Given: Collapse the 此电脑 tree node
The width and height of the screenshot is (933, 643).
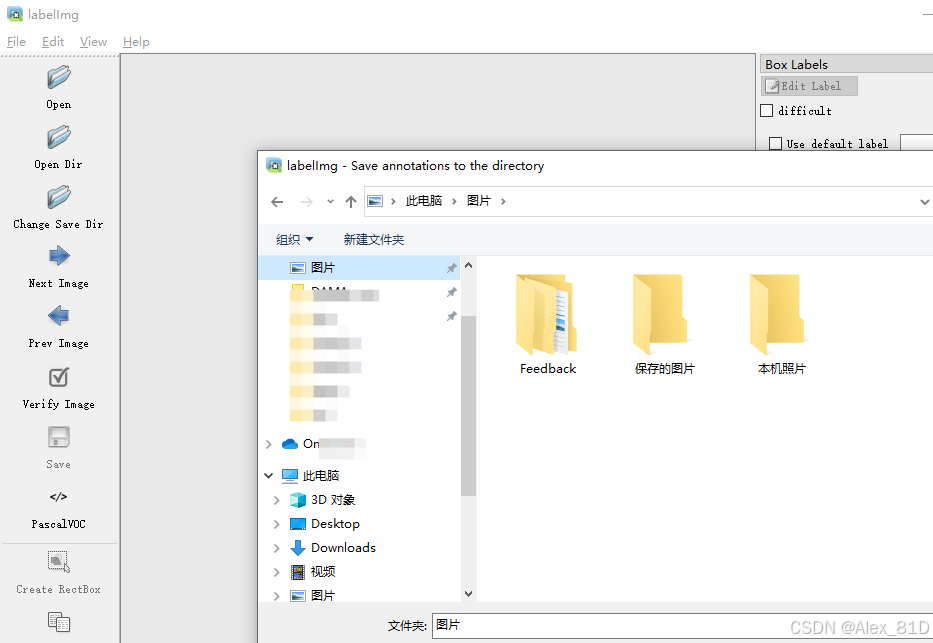Looking at the screenshot, I should click(x=268, y=475).
